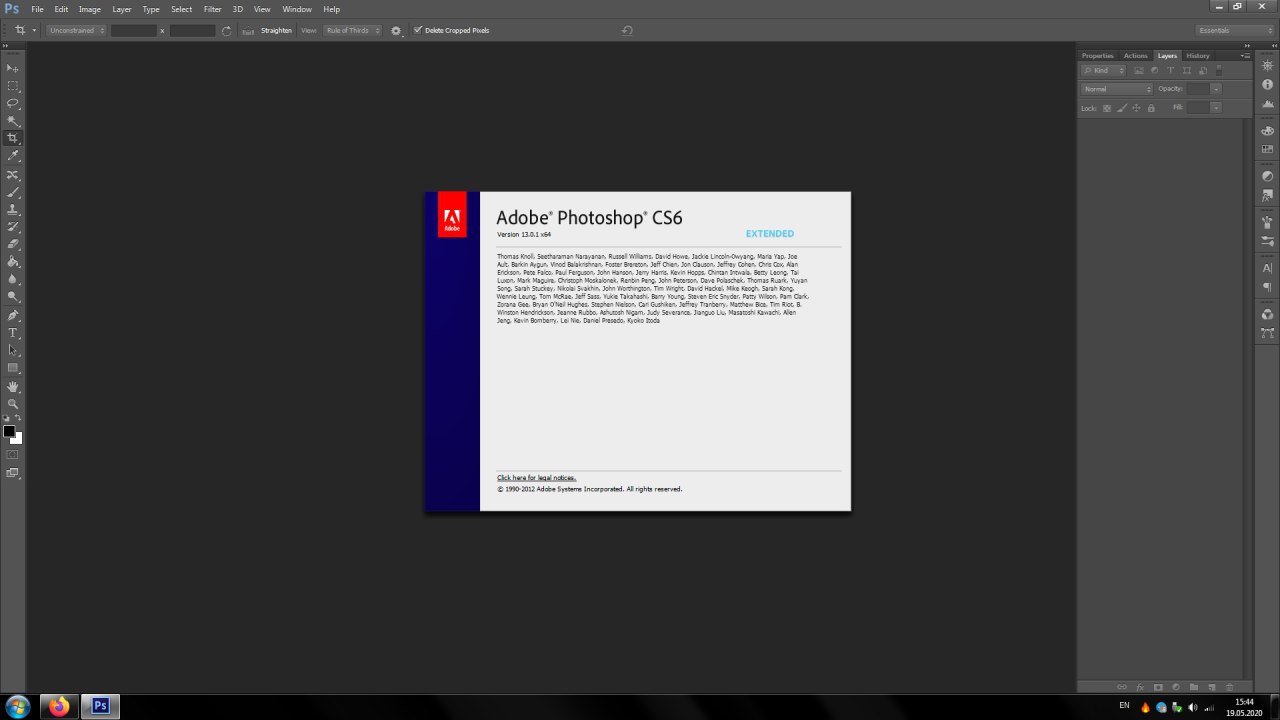This screenshot has height=720, width=1280.
Task: Select the Blur tool
Action: pos(13,279)
